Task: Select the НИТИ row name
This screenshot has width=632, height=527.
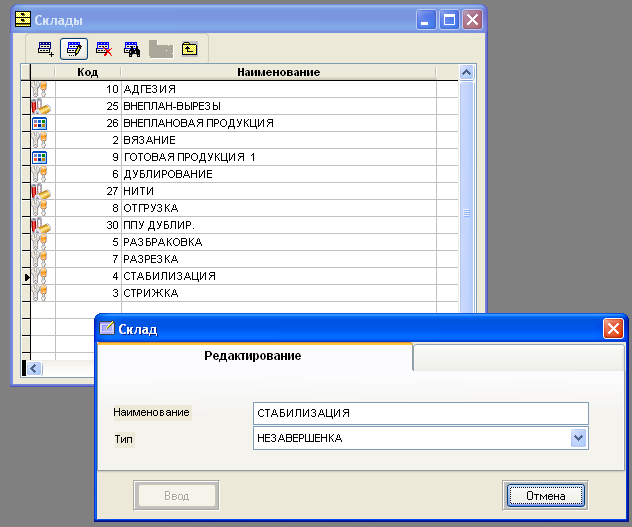Action: click(x=138, y=191)
